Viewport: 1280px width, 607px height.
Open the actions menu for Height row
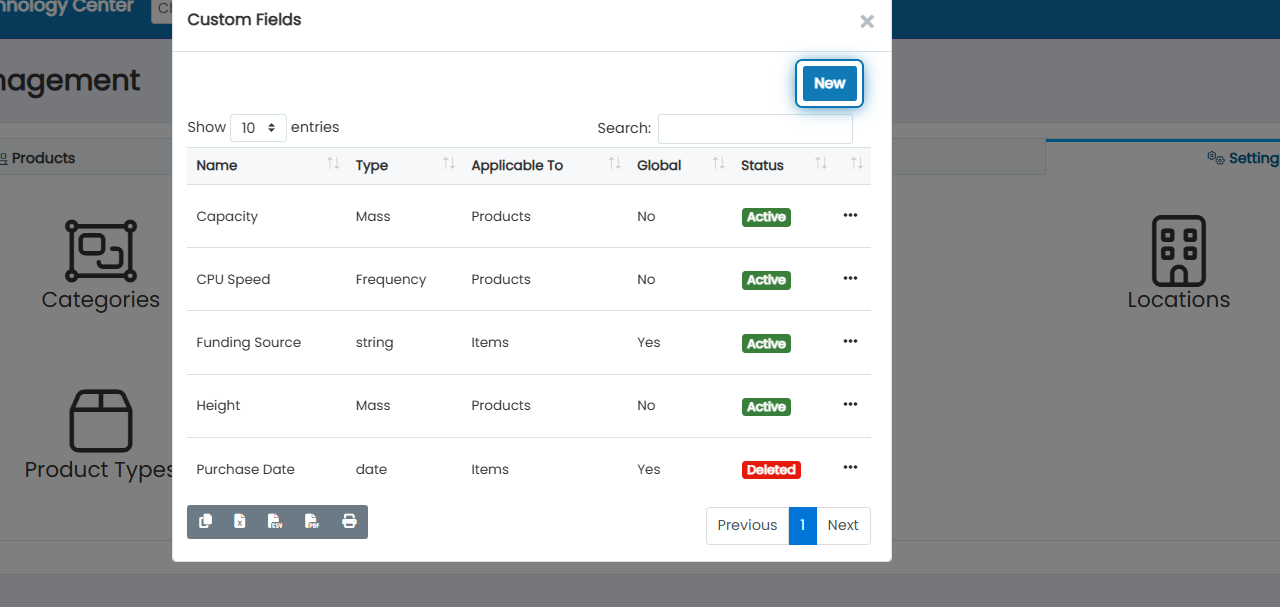coord(850,404)
